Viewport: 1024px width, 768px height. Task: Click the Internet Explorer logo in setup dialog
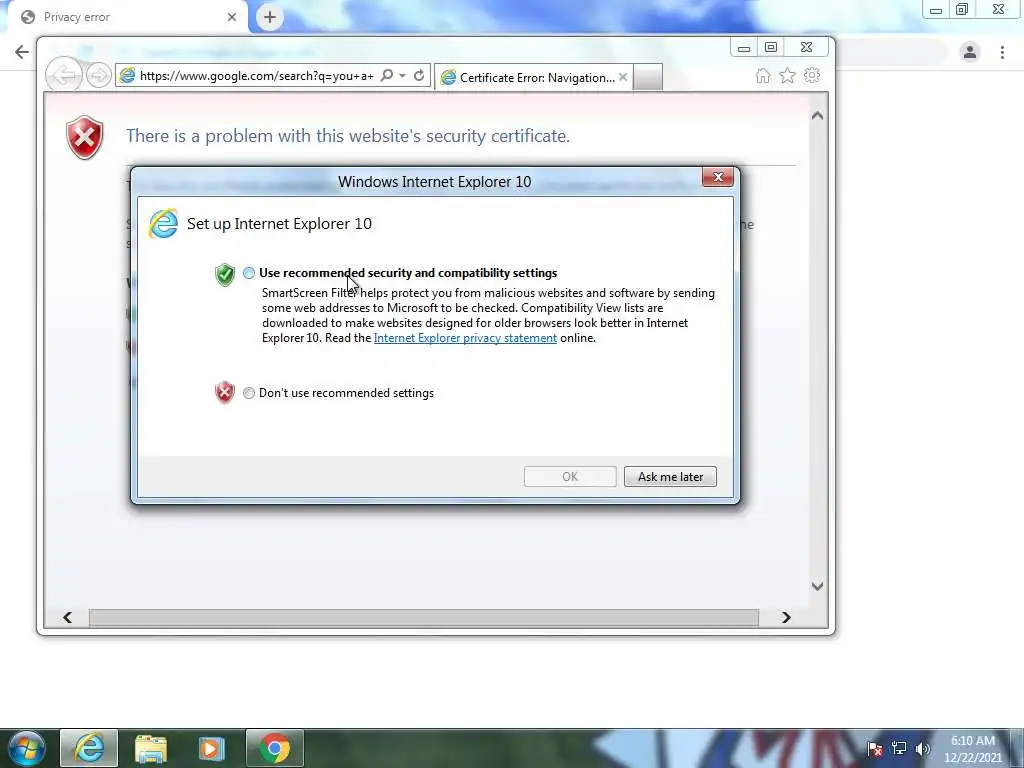point(163,224)
